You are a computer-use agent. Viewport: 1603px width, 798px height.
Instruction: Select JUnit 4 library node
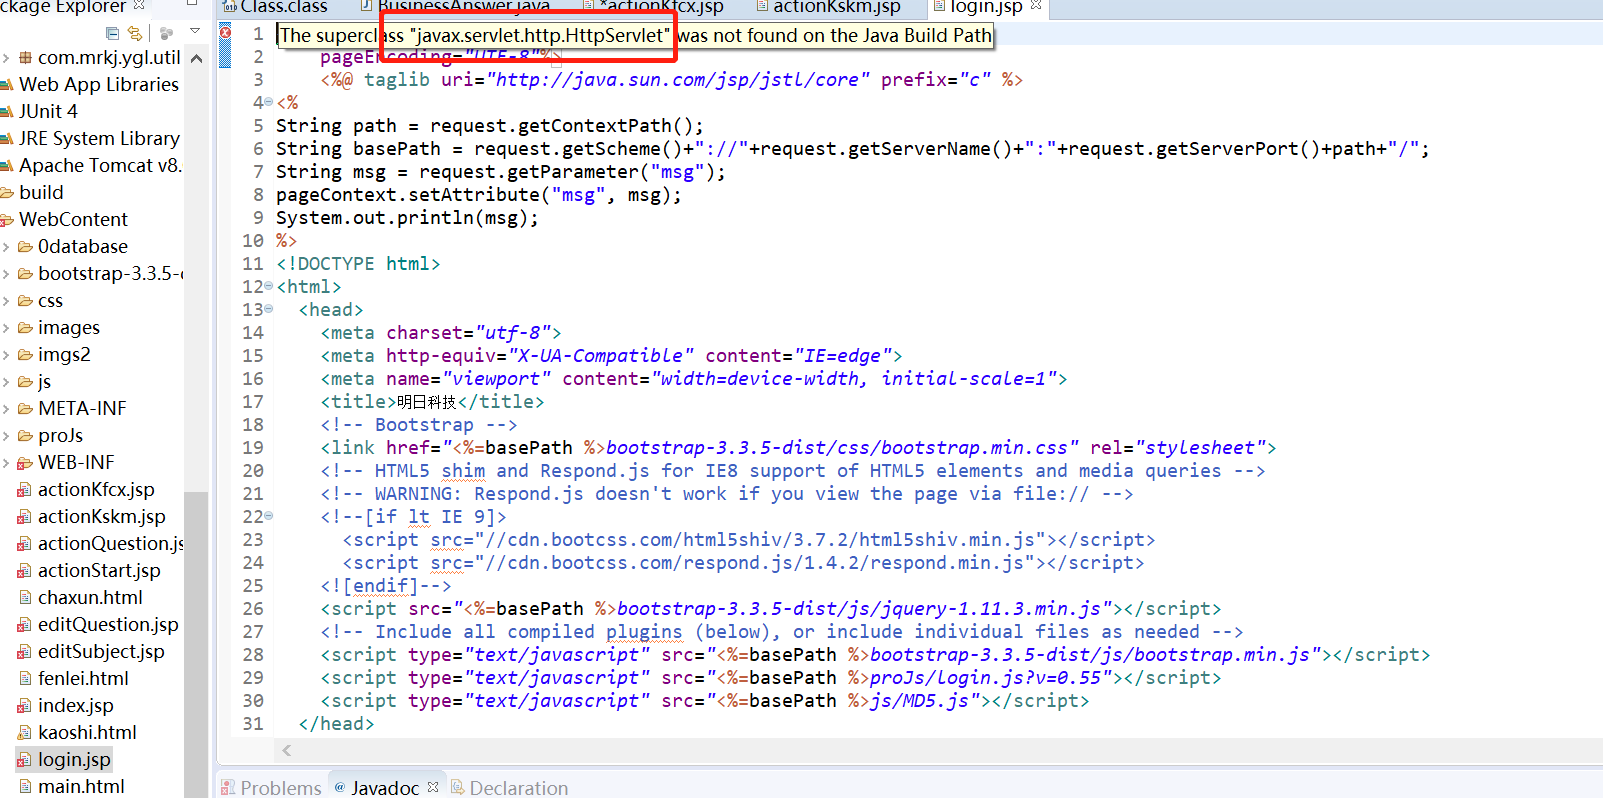pos(48,111)
